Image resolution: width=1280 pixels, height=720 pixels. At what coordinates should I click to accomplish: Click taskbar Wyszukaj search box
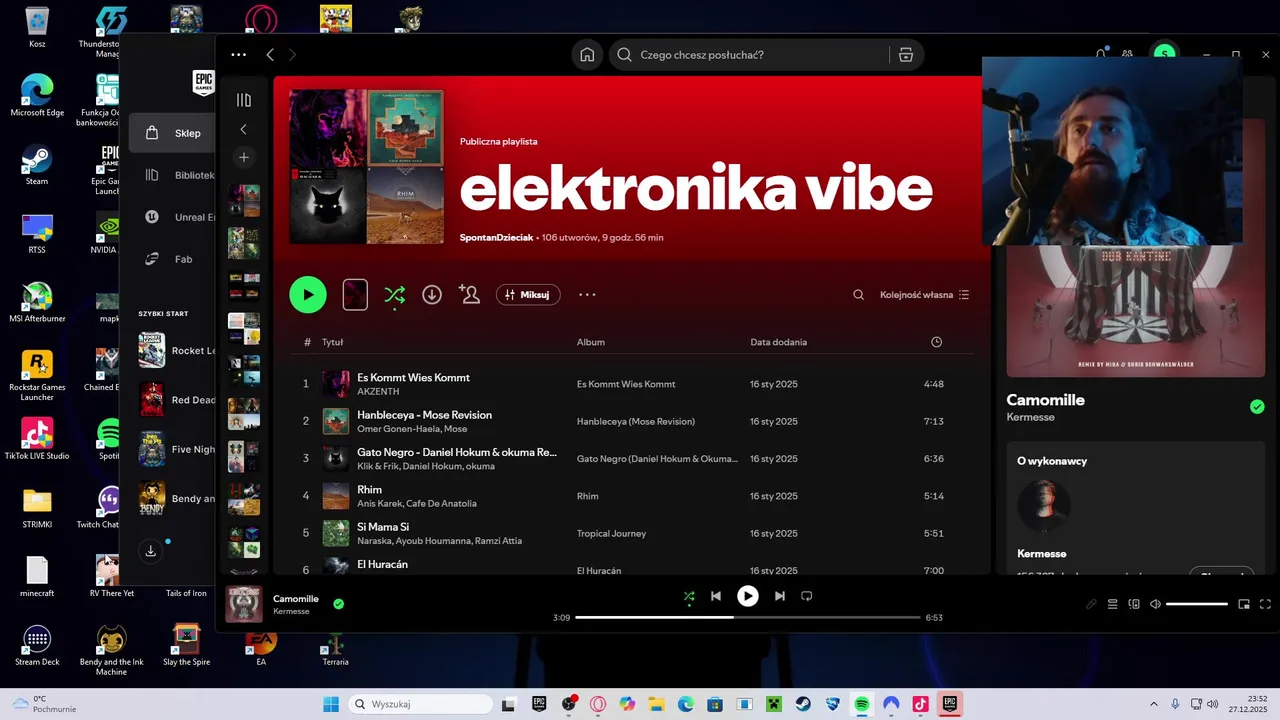click(420, 704)
